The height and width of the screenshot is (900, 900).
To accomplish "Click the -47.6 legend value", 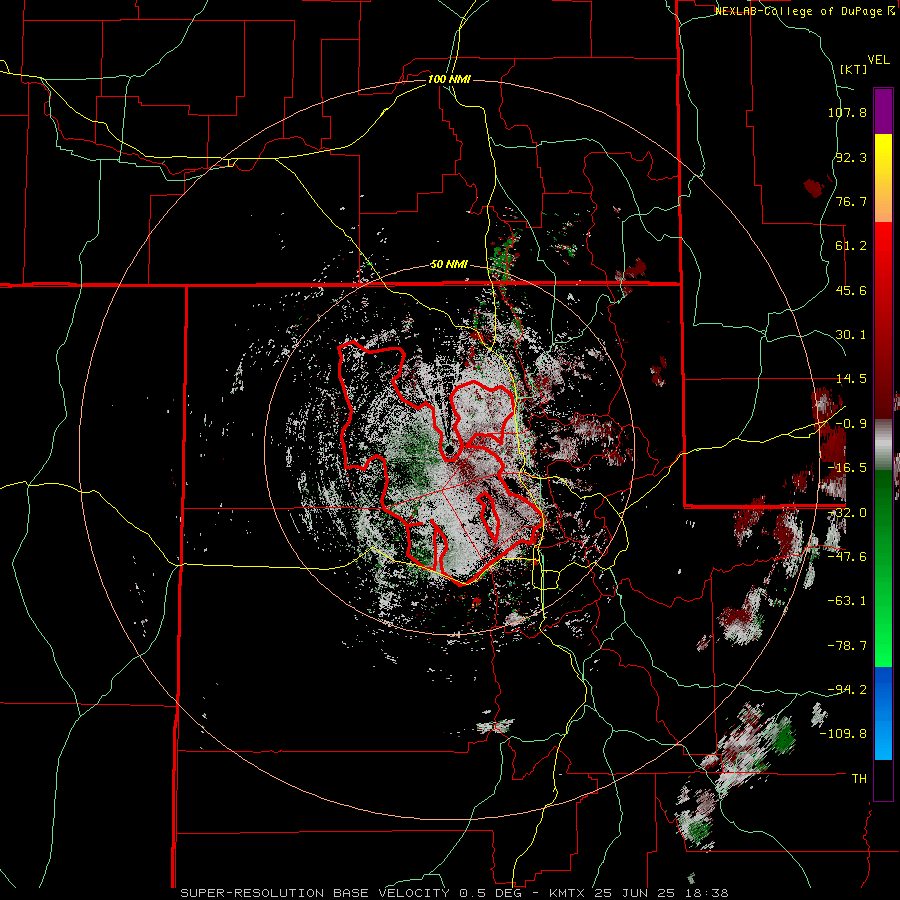I will 847,557.
